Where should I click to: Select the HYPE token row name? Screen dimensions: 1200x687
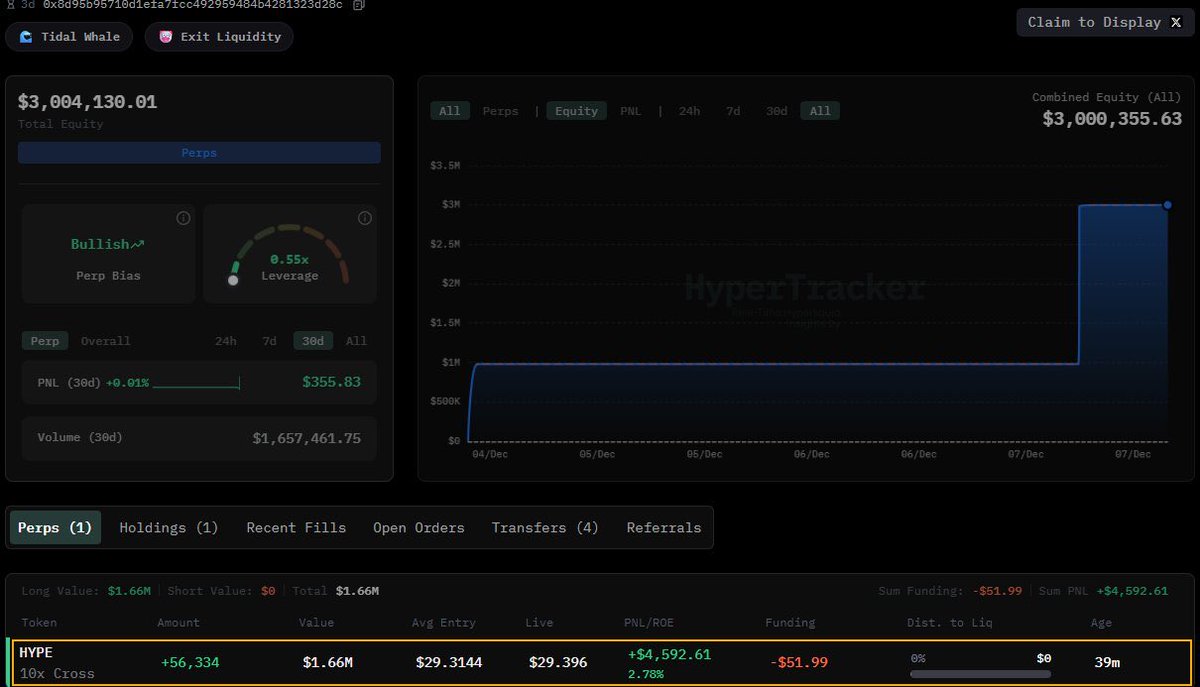point(36,652)
